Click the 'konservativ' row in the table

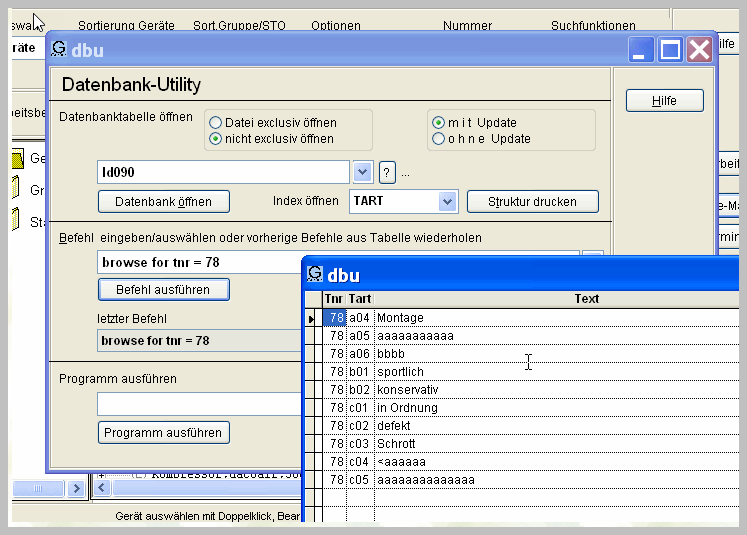tap(407, 390)
